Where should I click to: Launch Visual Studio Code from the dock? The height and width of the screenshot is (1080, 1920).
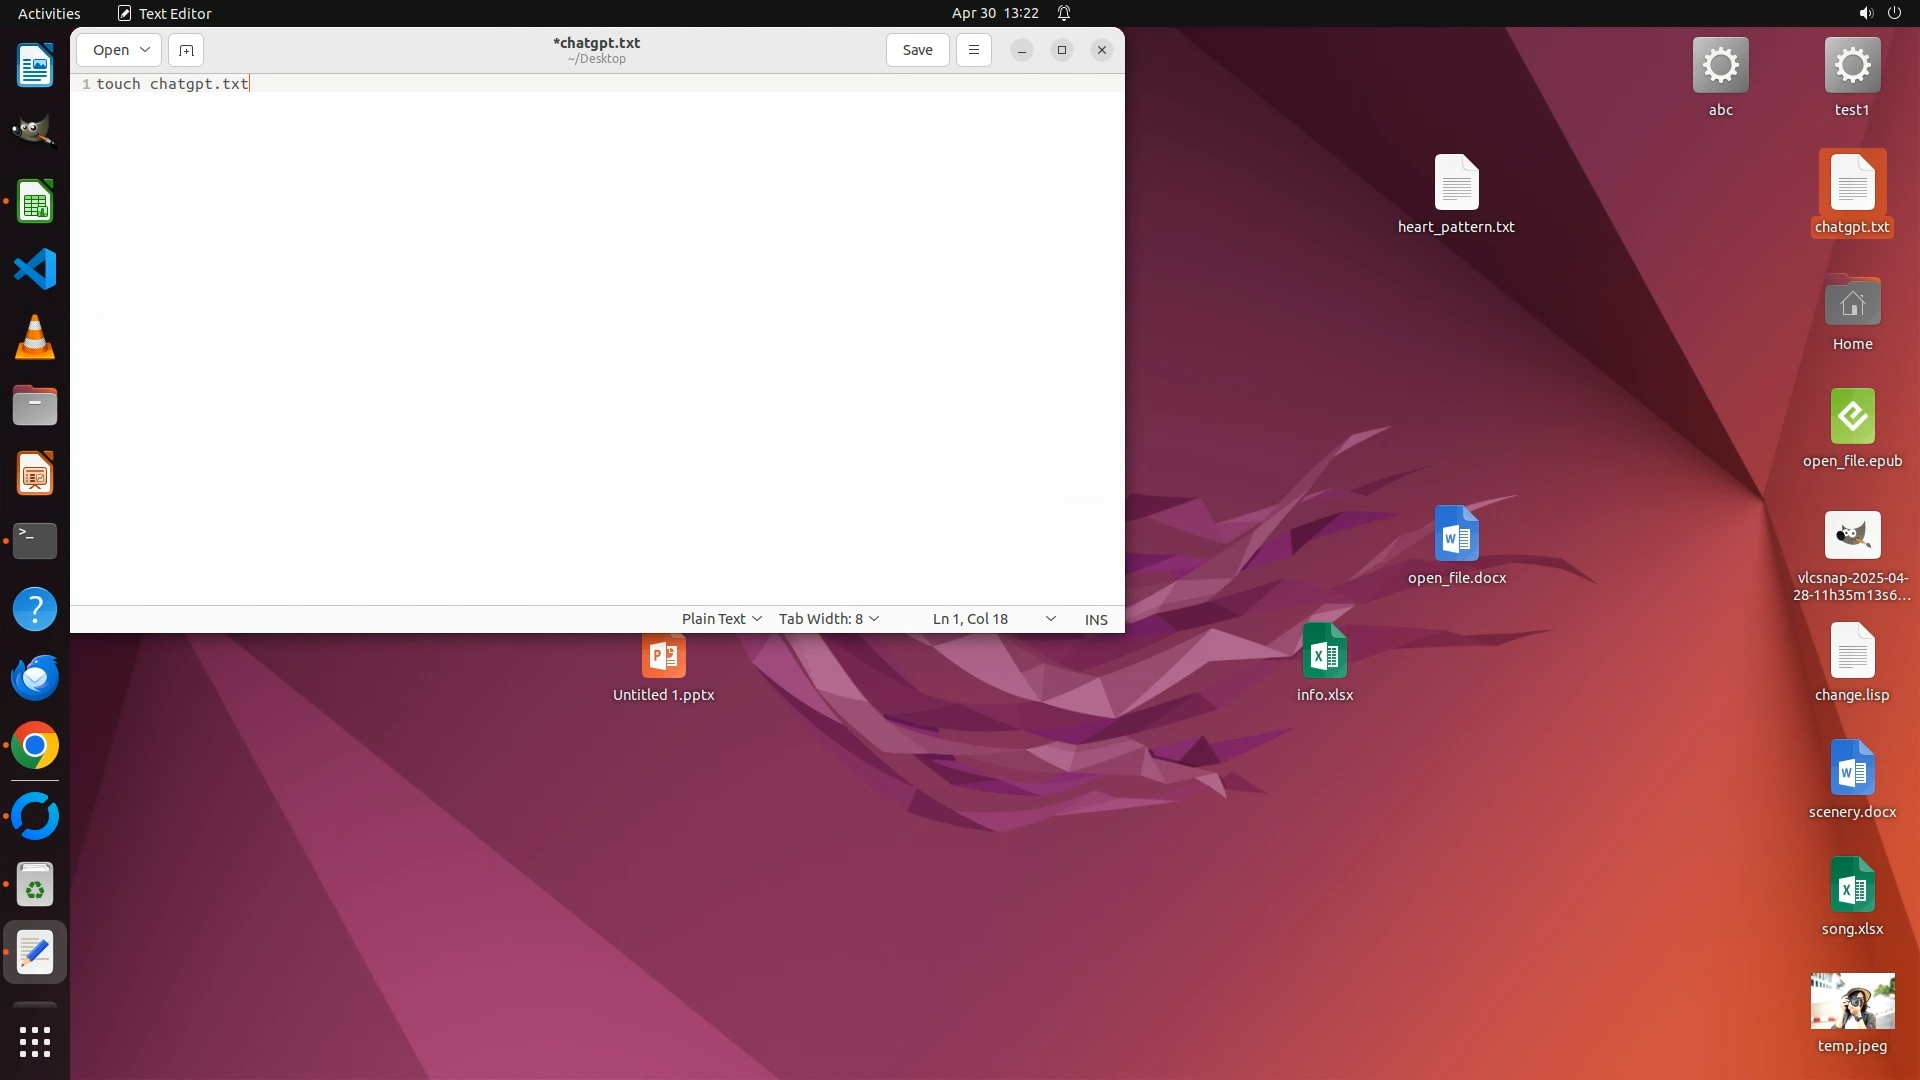coord(35,270)
